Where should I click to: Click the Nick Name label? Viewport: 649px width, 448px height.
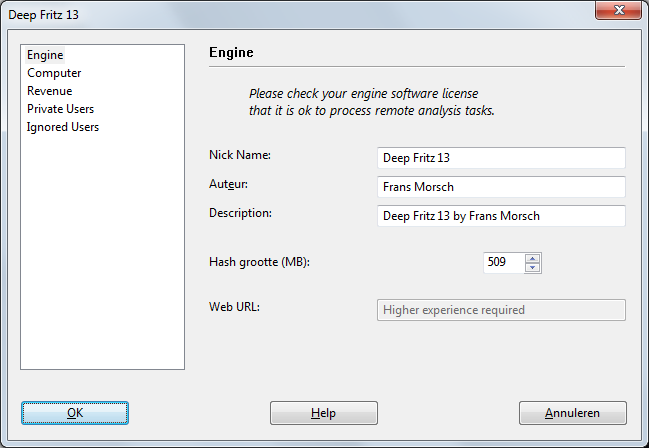tap(240, 155)
